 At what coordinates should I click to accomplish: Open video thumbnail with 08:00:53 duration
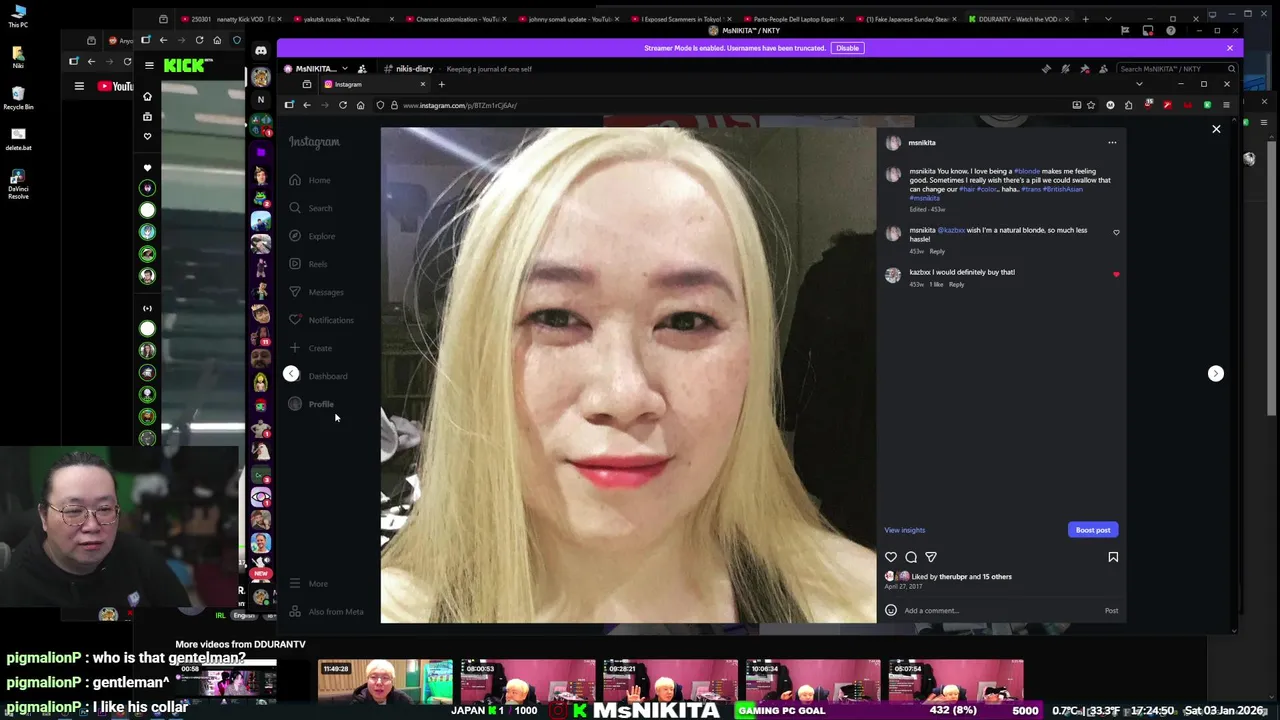pos(527,682)
